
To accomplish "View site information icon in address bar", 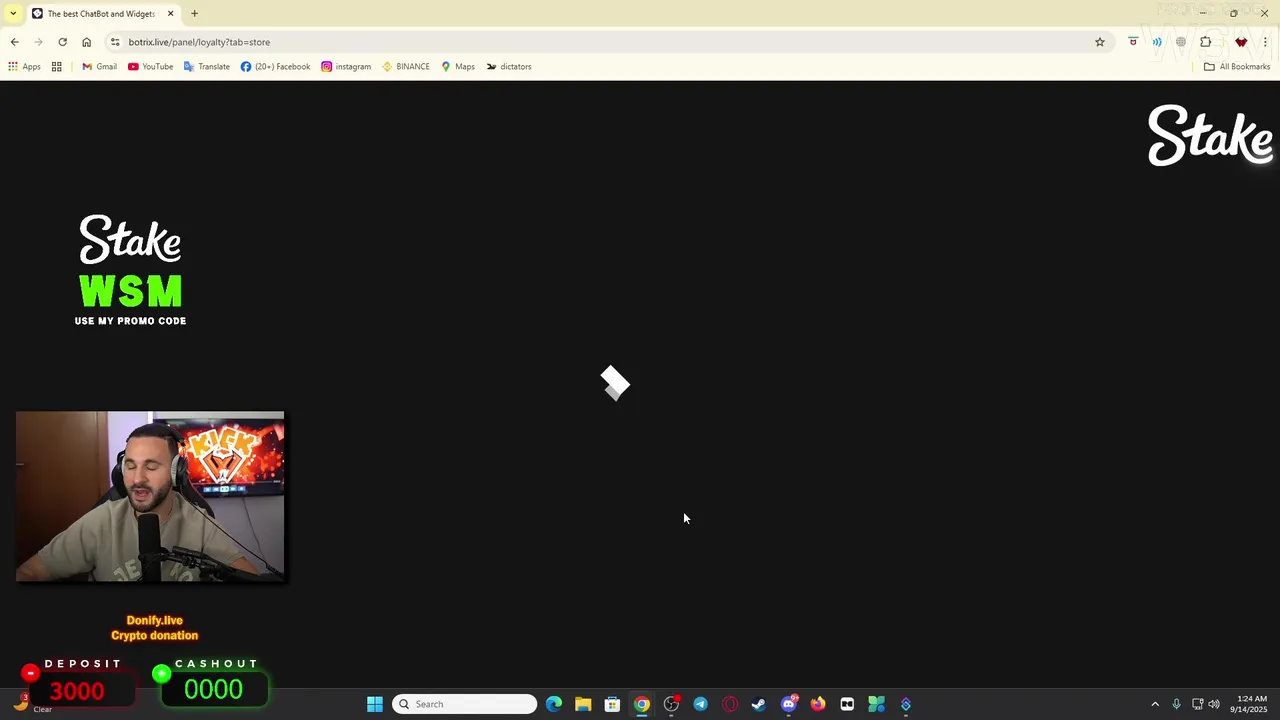I will (x=115, y=42).
